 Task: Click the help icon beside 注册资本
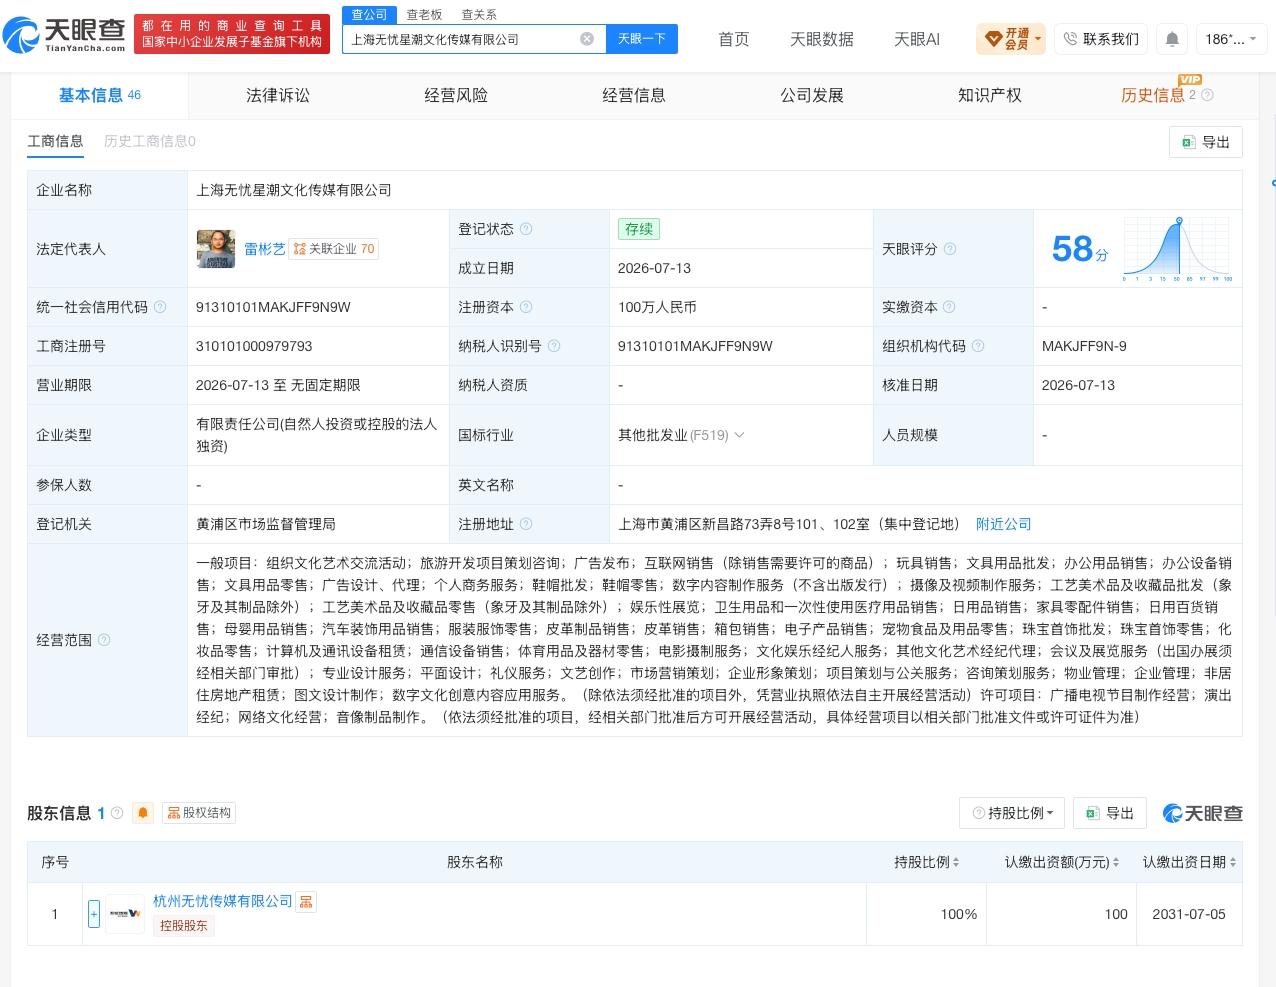click(526, 307)
